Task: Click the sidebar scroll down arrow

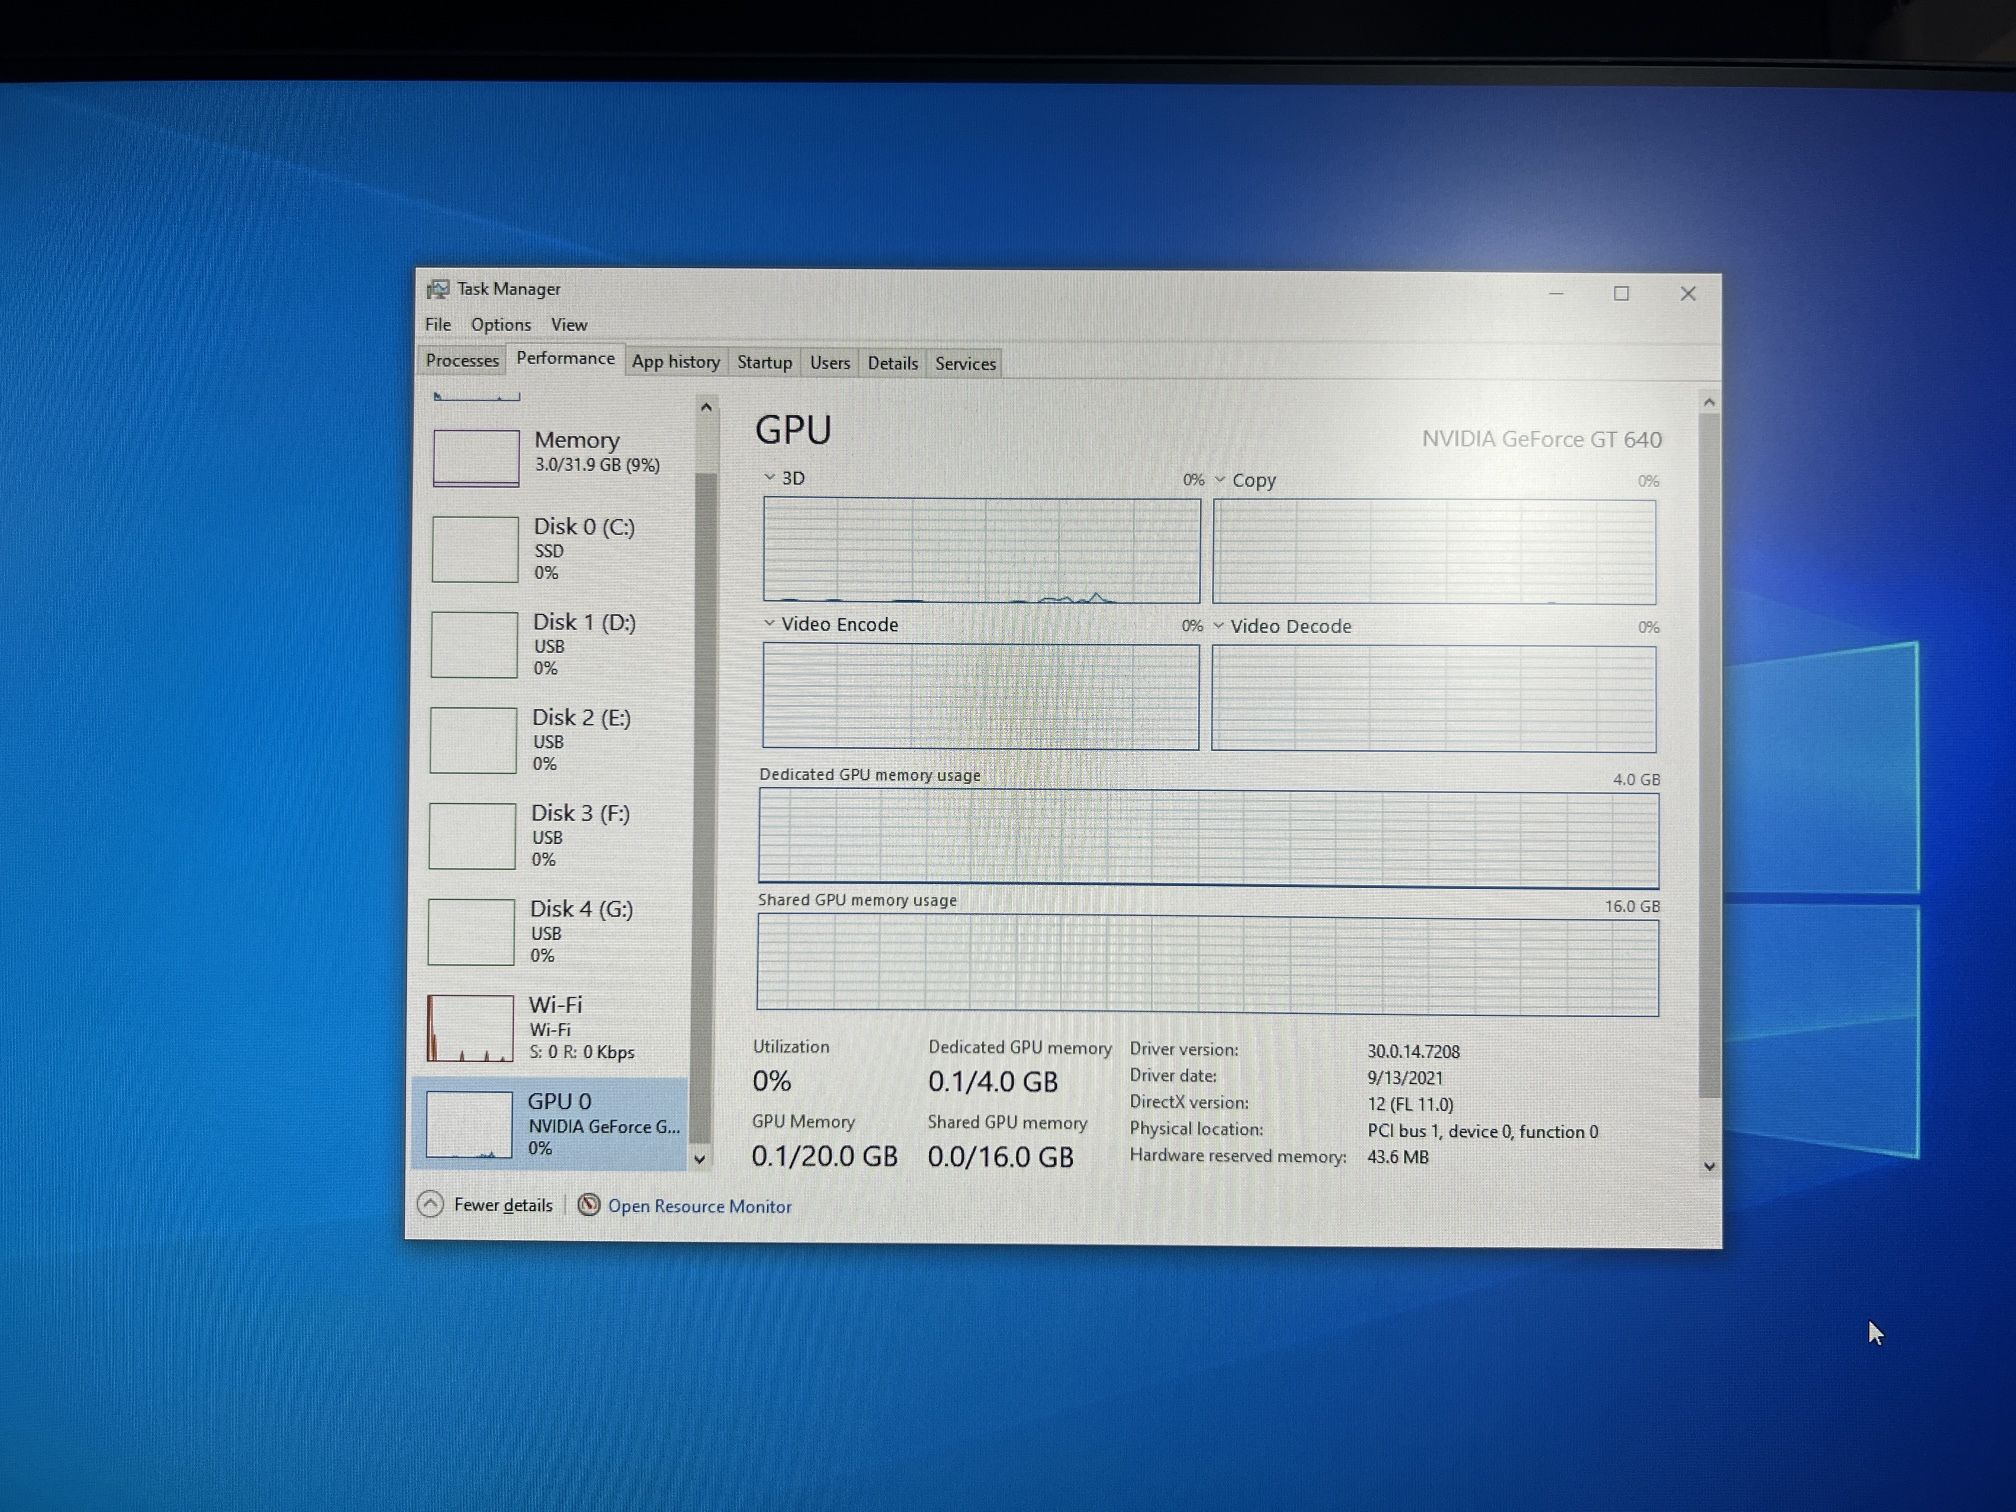Action: (700, 1159)
